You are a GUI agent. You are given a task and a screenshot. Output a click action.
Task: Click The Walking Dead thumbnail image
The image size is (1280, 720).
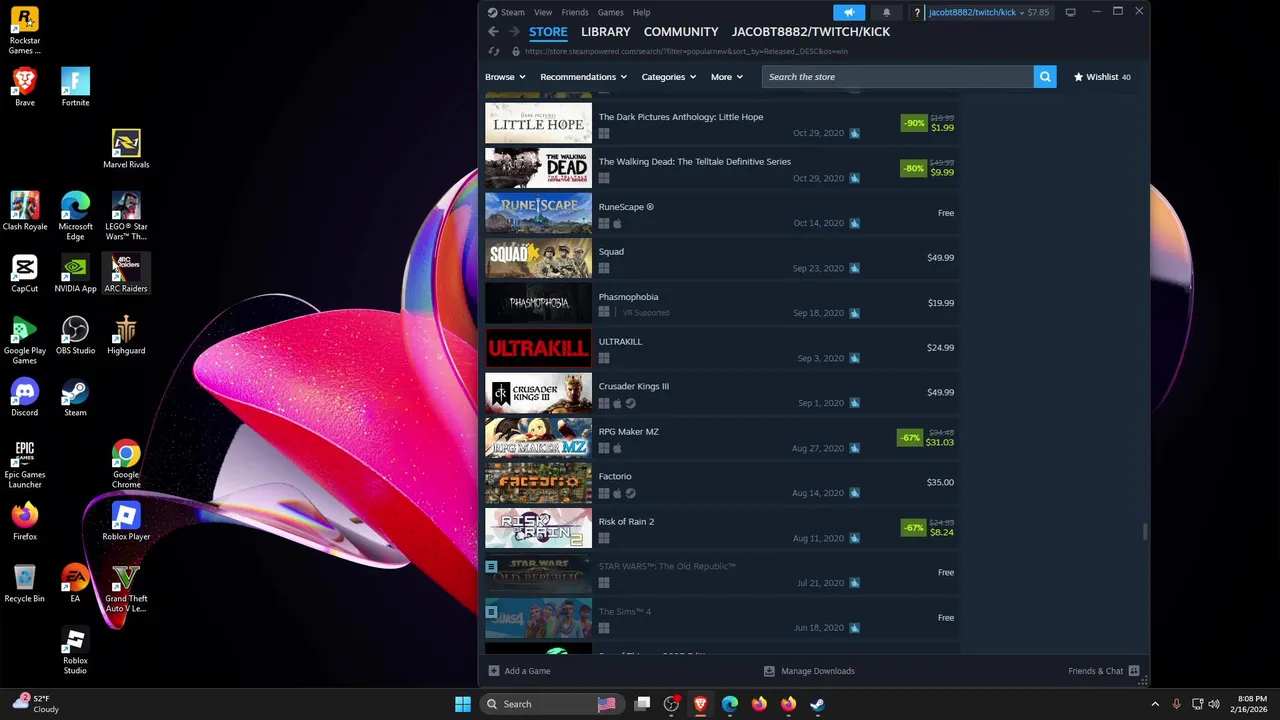(538, 168)
